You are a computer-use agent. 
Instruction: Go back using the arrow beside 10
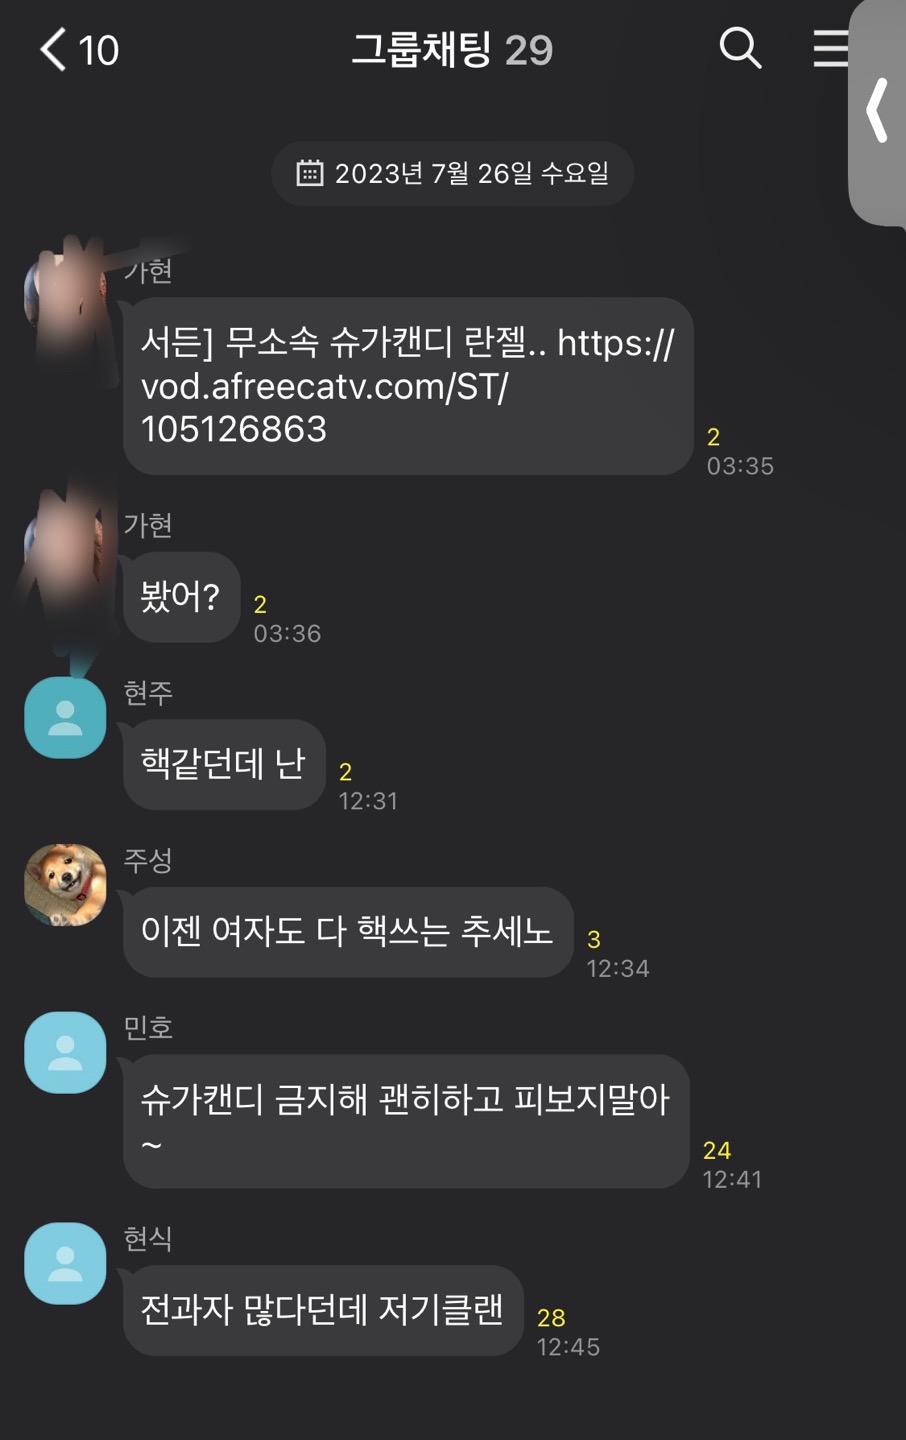pyautogui.click(x=54, y=49)
